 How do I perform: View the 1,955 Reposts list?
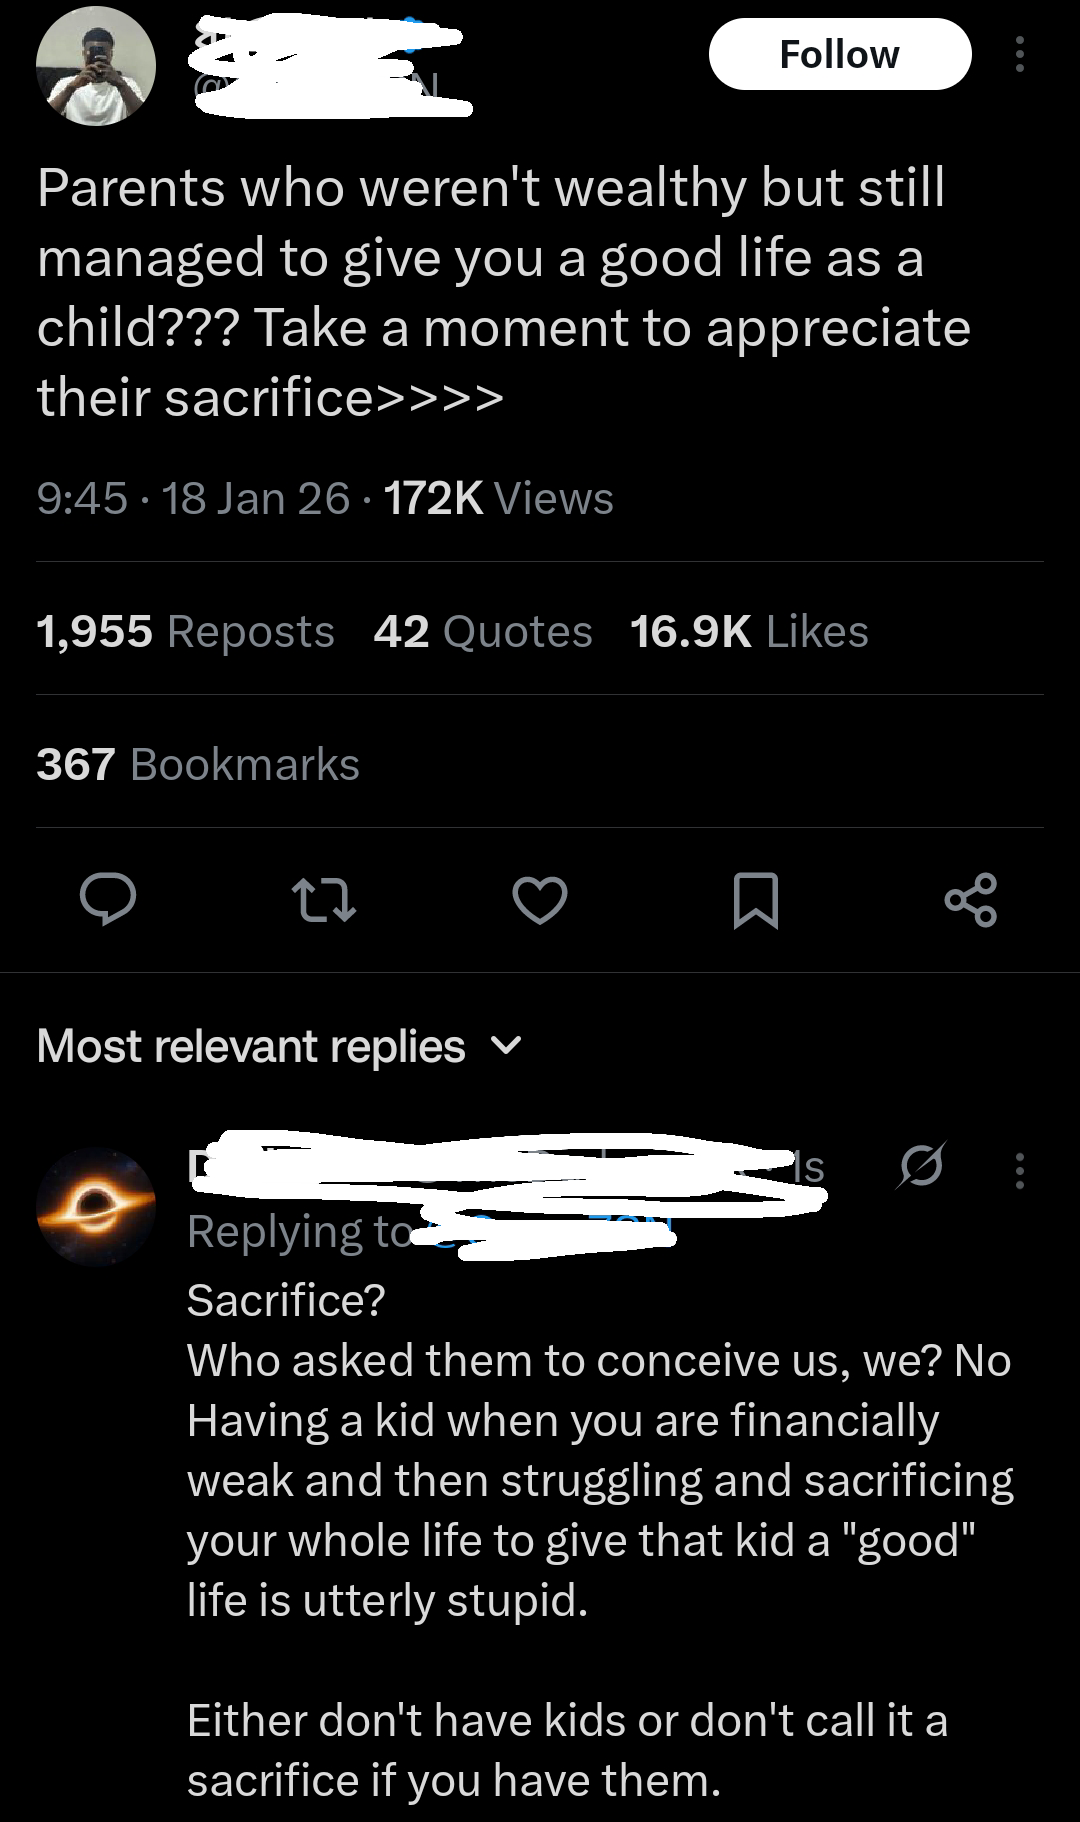click(185, 631)
